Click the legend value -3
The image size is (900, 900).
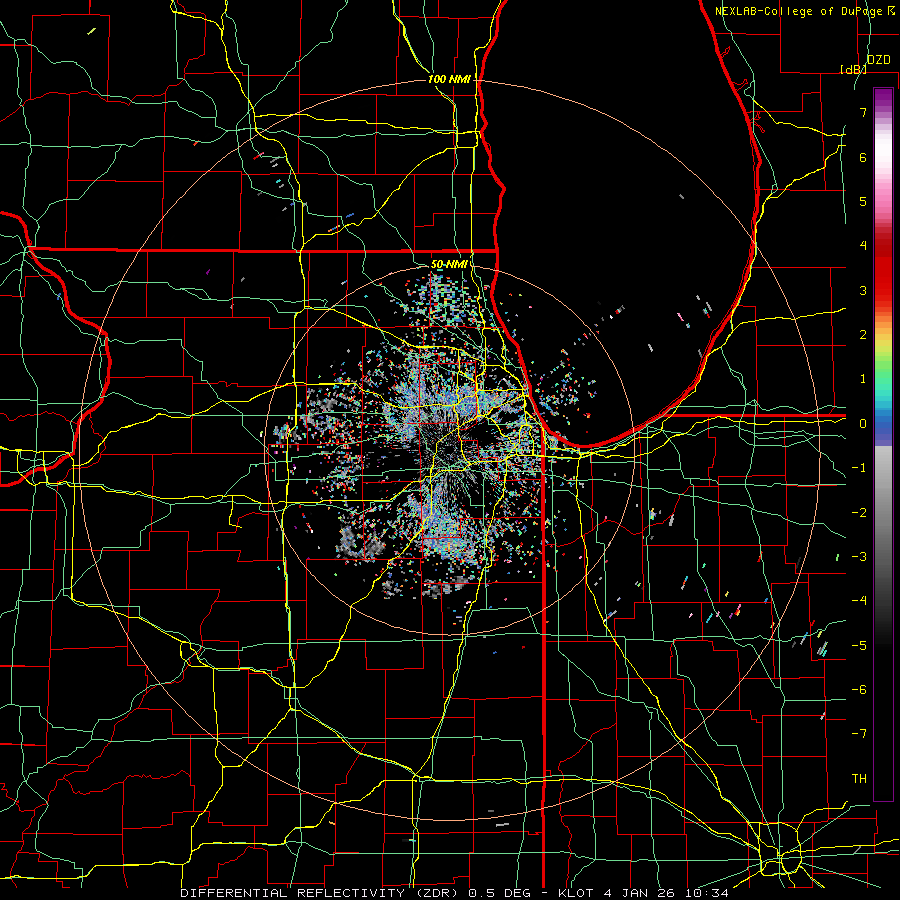tap(859, 557)
